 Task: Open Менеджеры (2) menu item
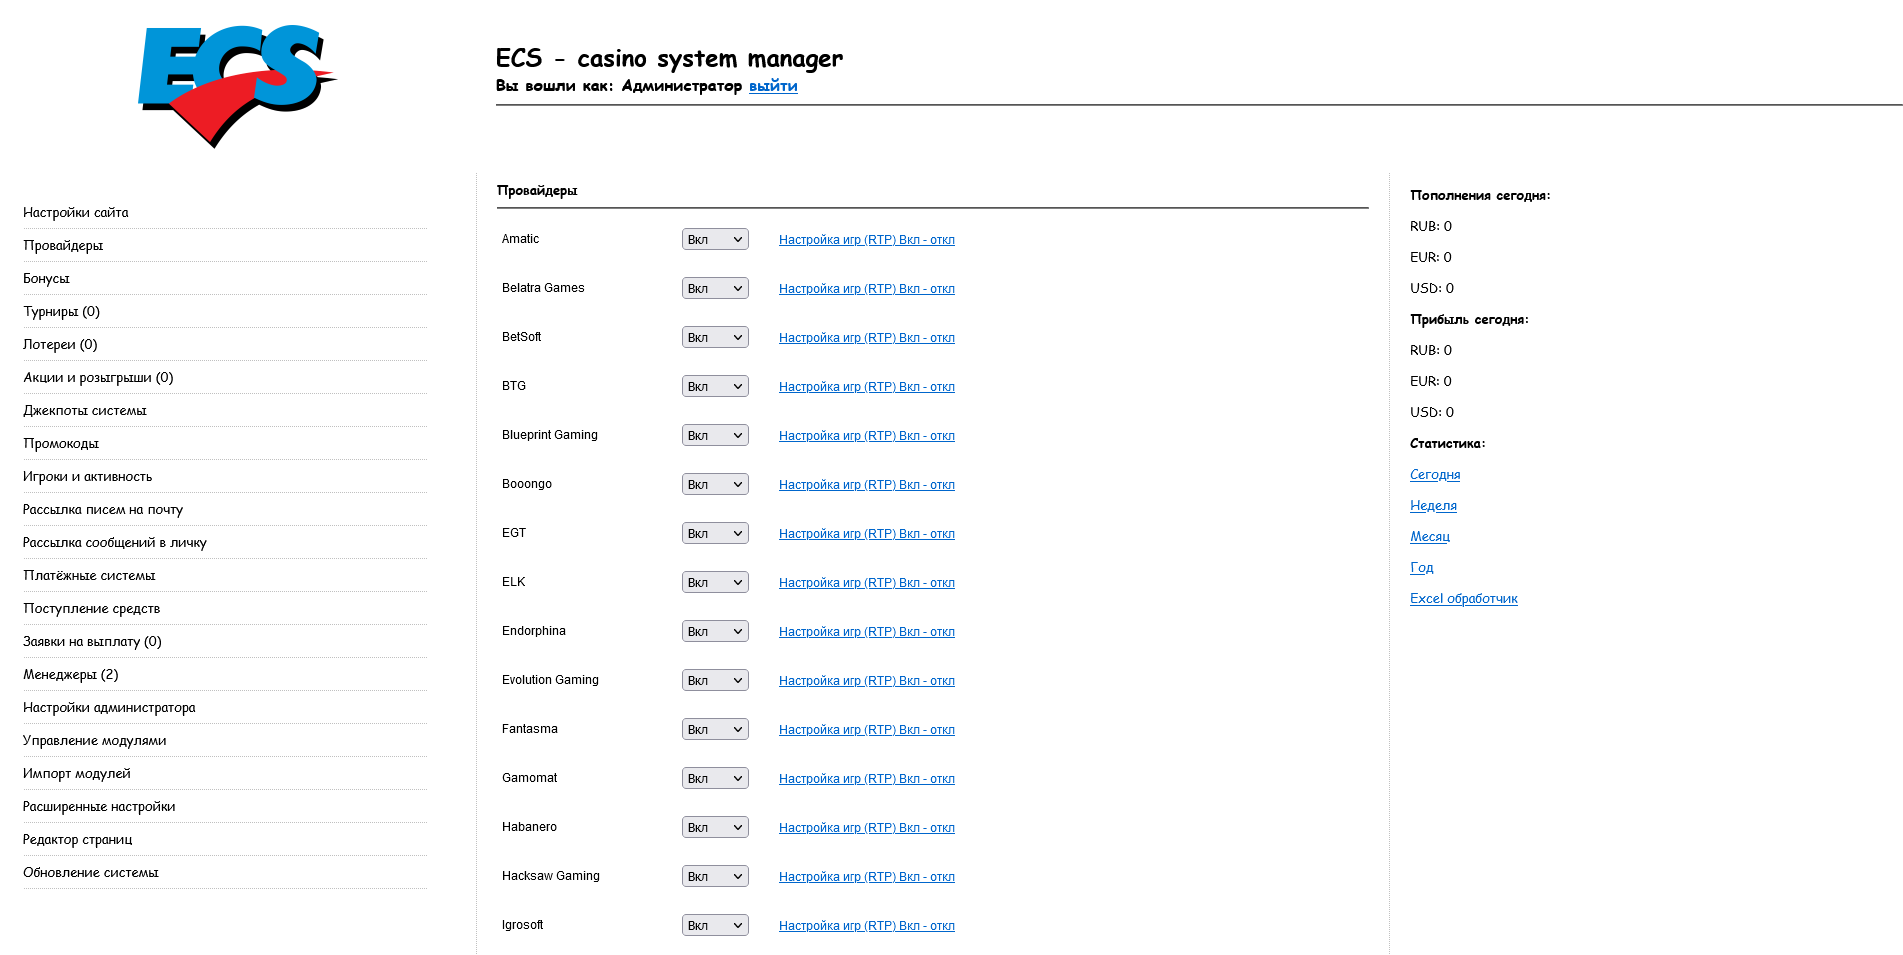click(70, 675)
